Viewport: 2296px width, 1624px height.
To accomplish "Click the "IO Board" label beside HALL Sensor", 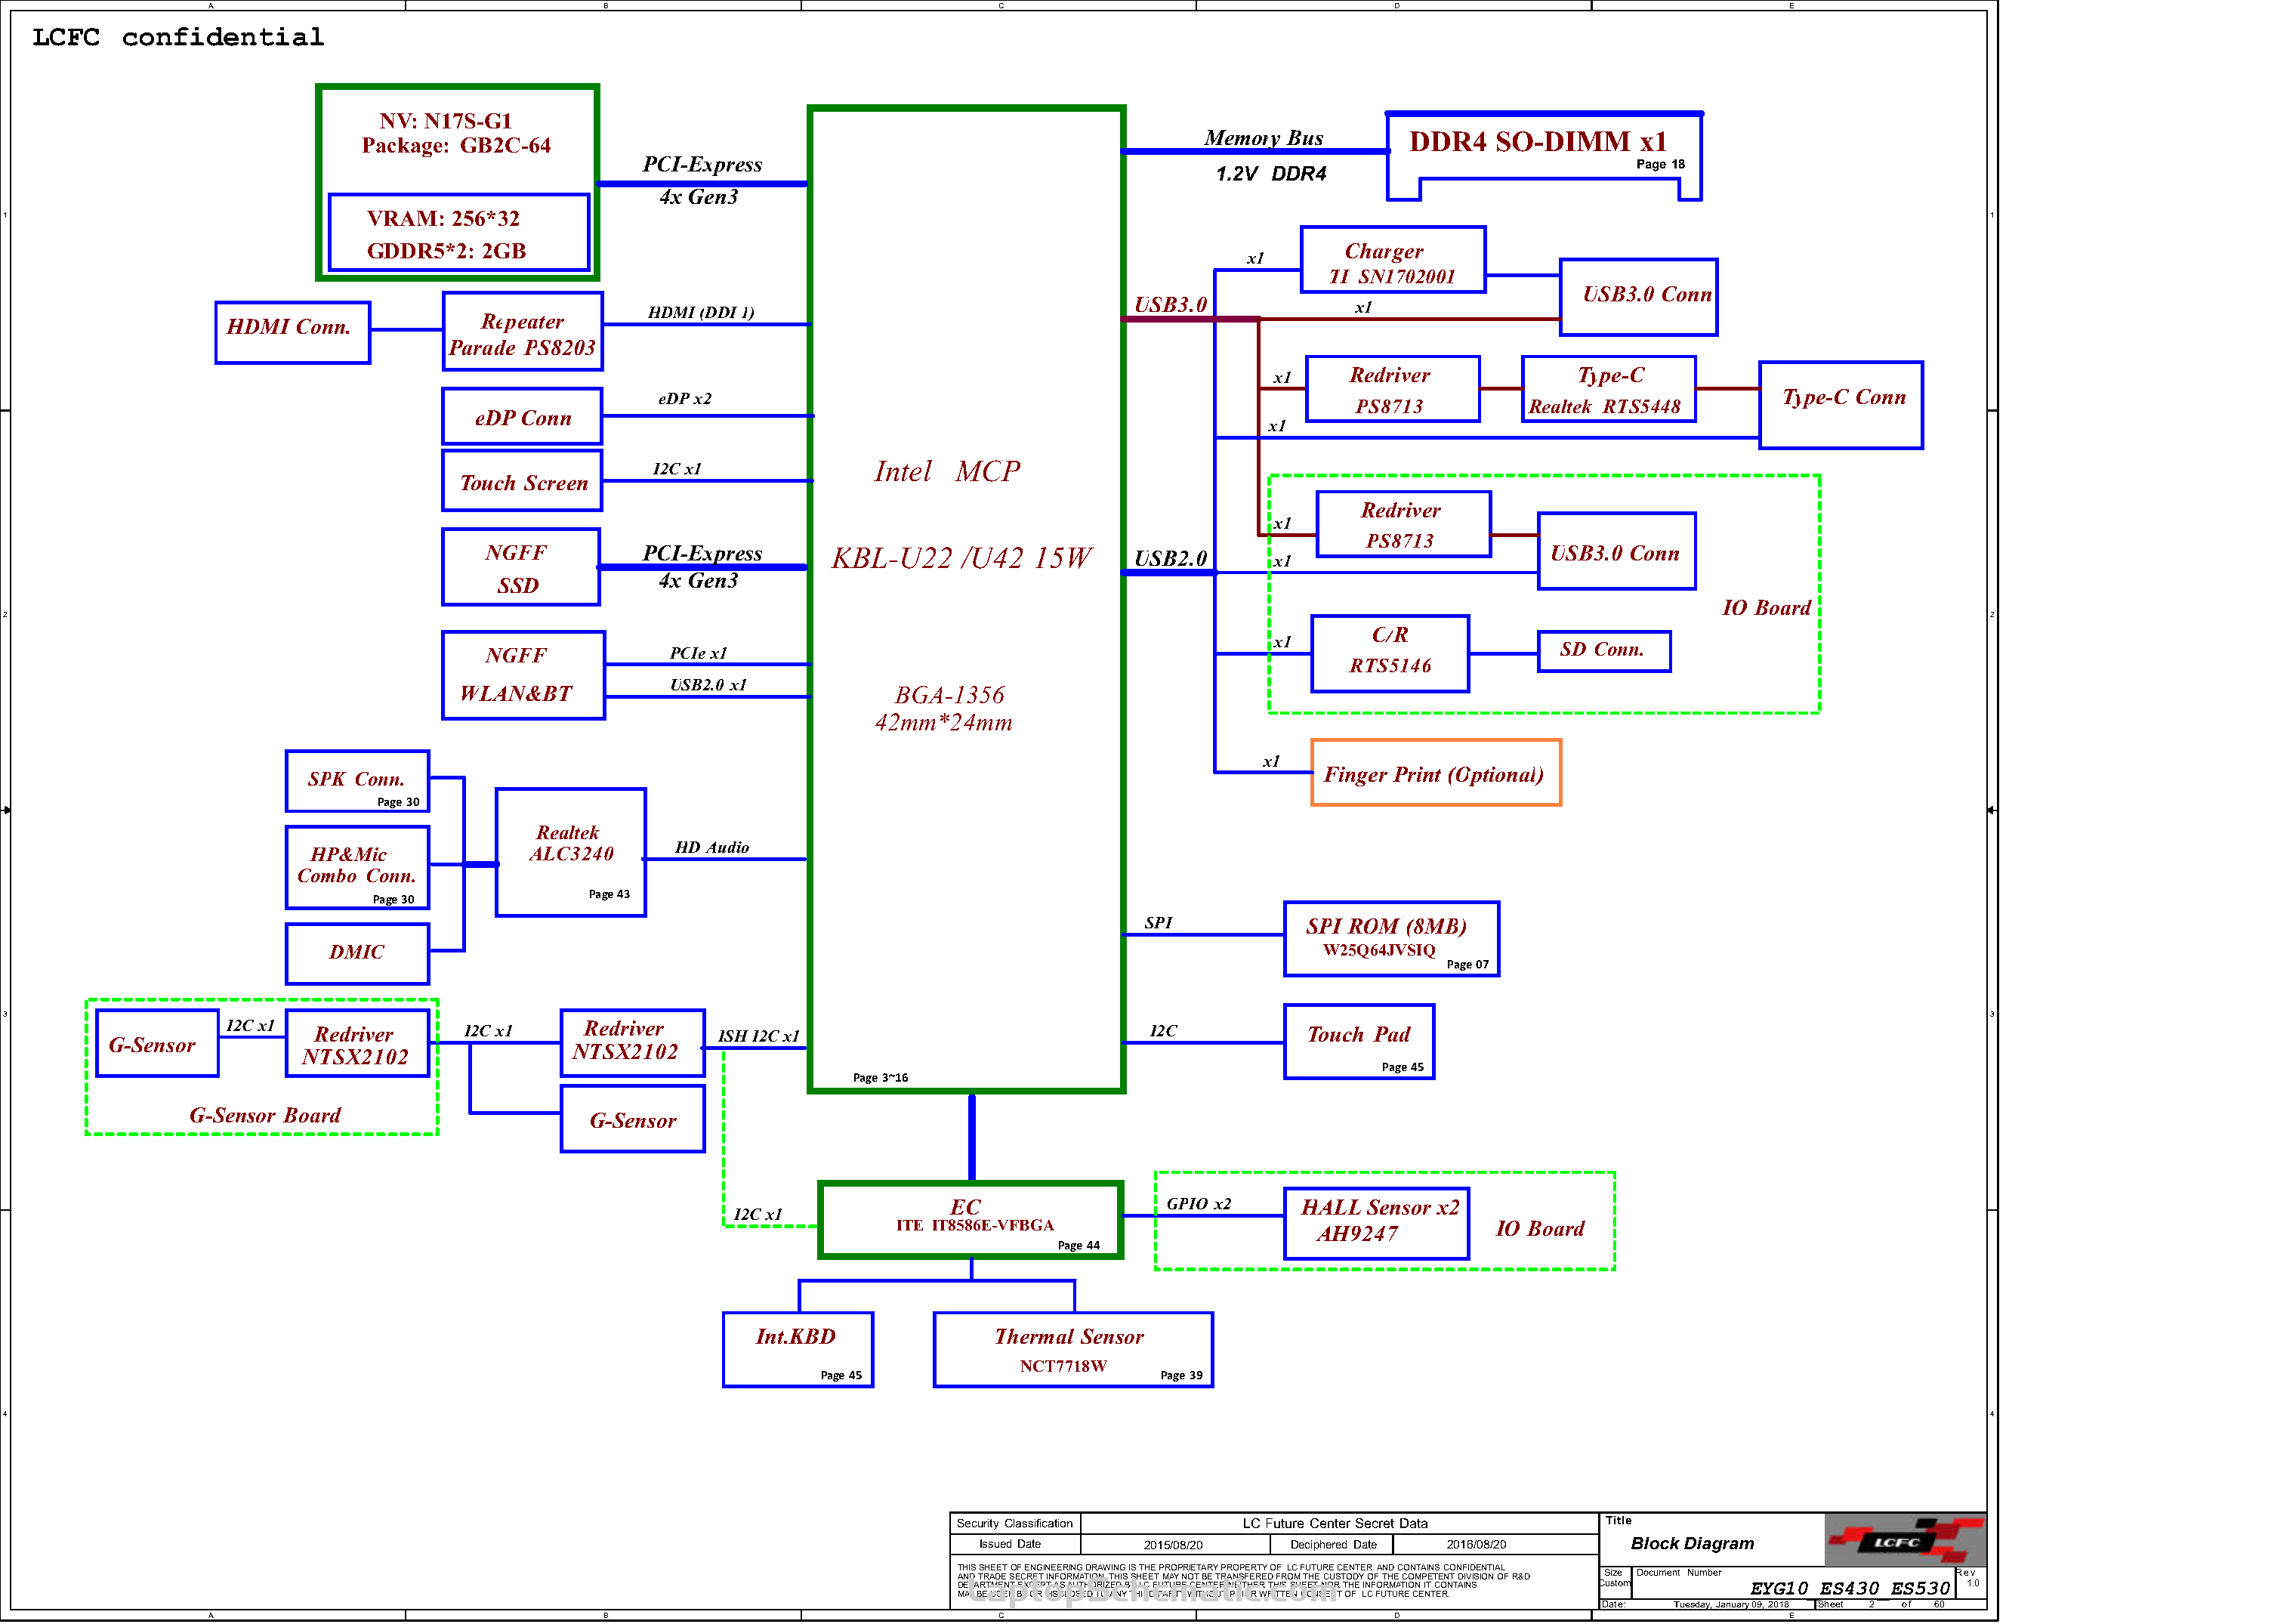I will [x=1540, y=1229].
